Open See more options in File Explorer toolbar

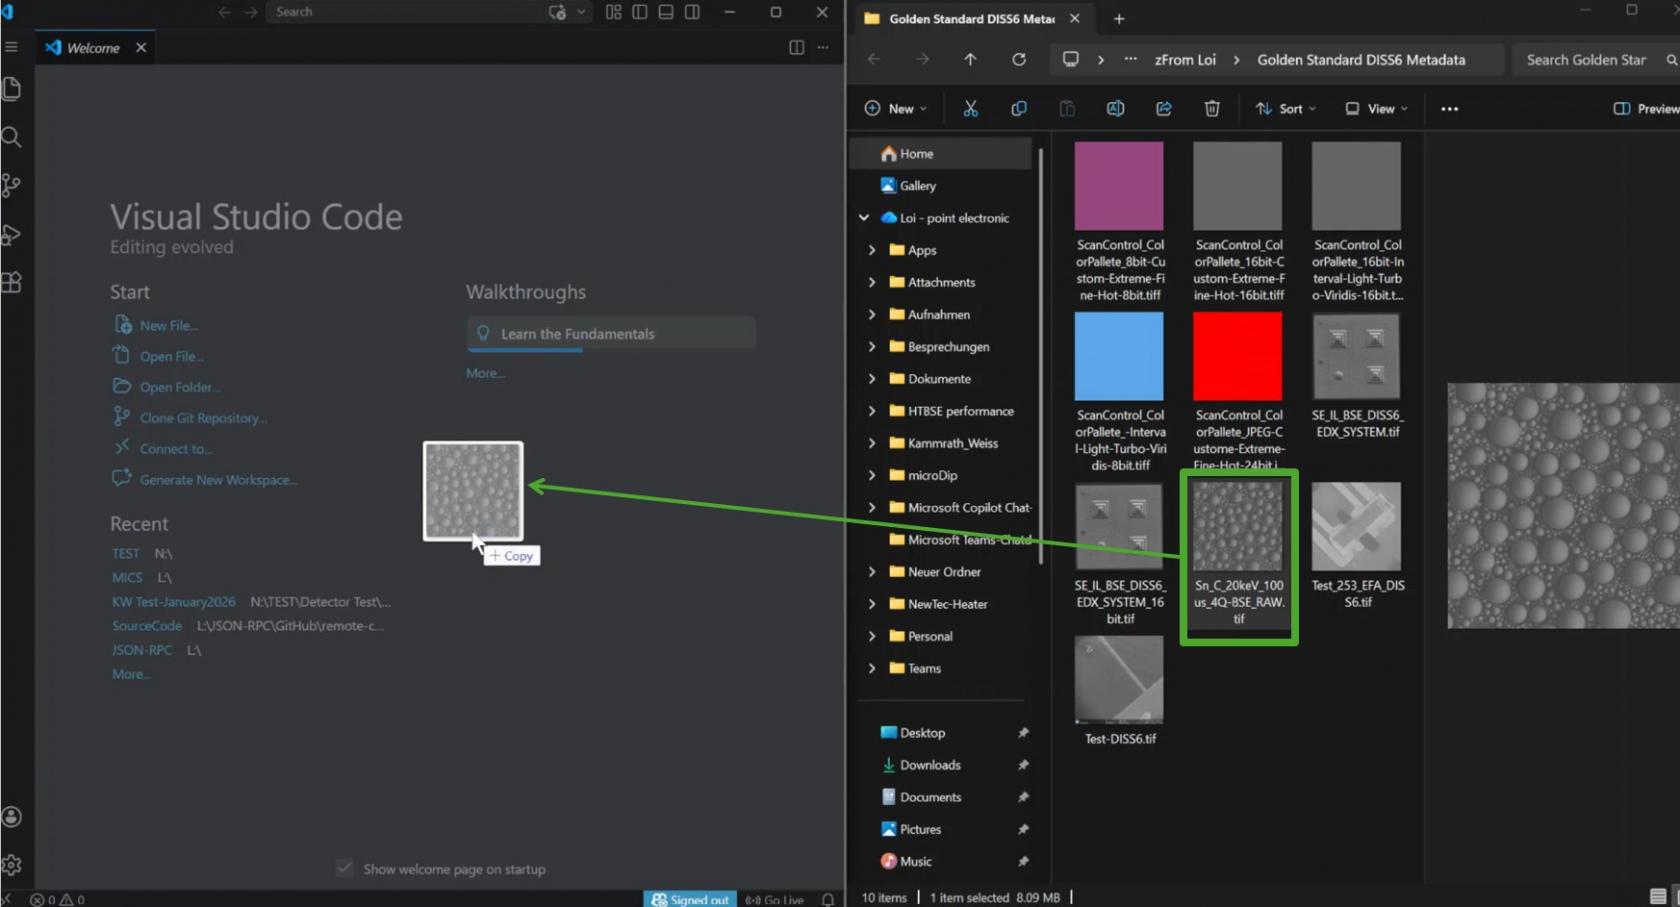tap(1449, 108)
